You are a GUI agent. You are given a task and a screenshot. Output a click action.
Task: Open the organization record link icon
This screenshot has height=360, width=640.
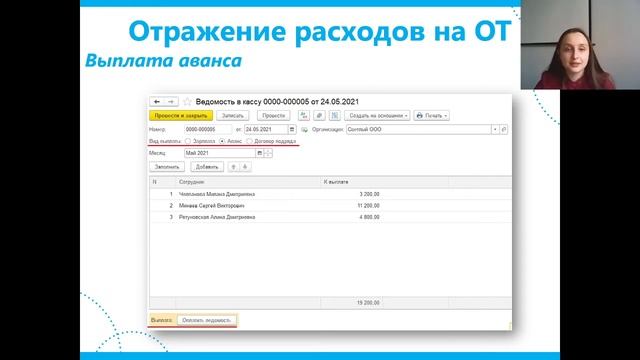click(x=504, y=129)
